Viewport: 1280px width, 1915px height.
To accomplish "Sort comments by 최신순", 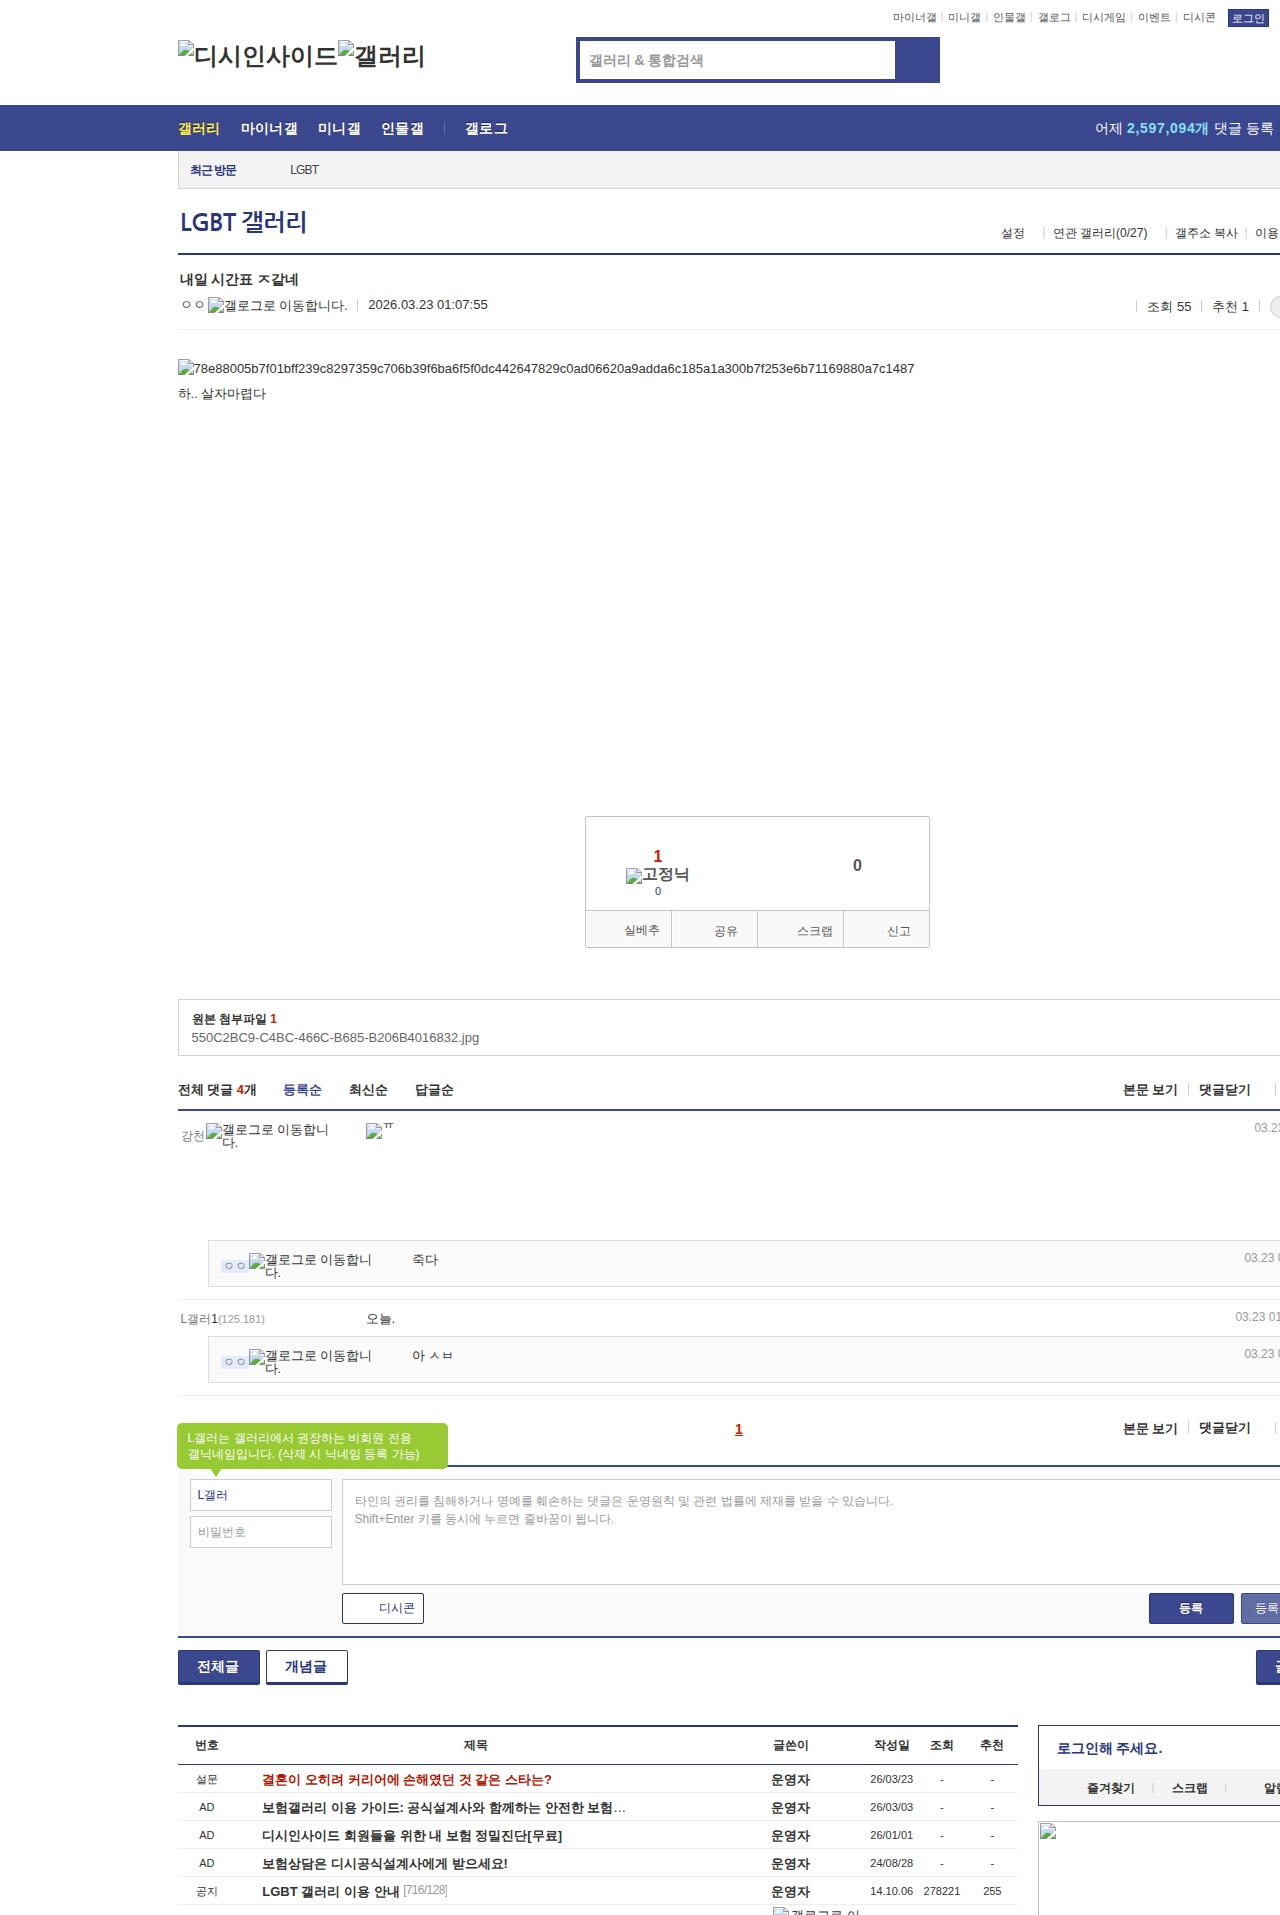I will click(x=368, y=1090).
